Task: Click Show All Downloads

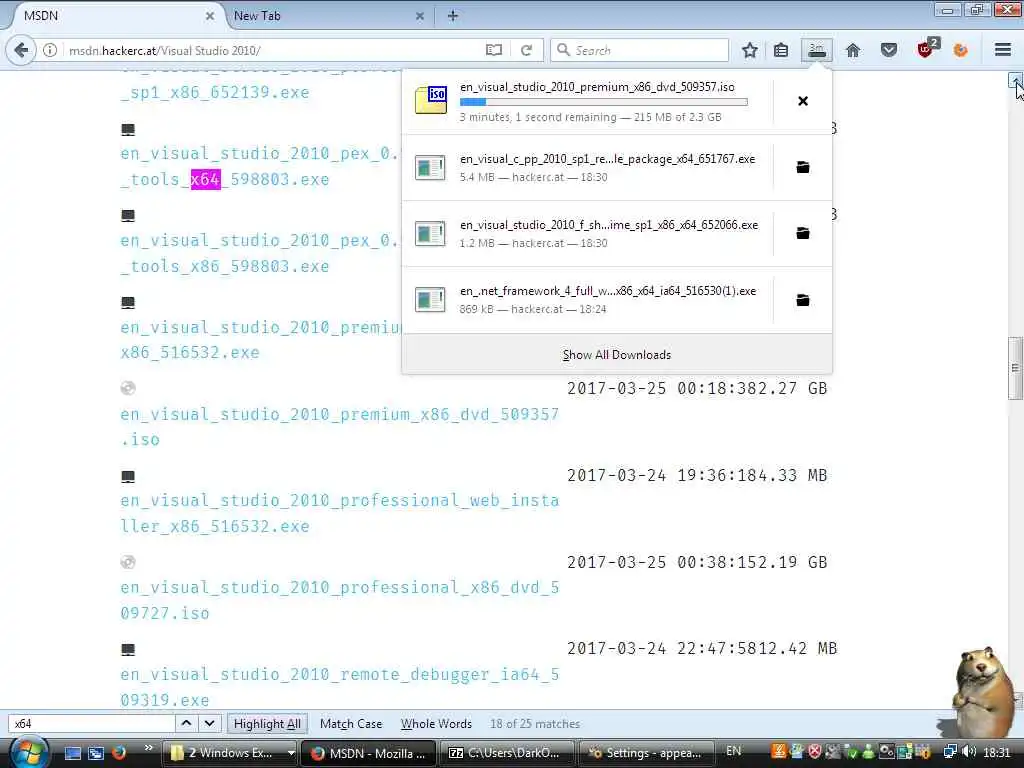Action: (x=616, y=355)
